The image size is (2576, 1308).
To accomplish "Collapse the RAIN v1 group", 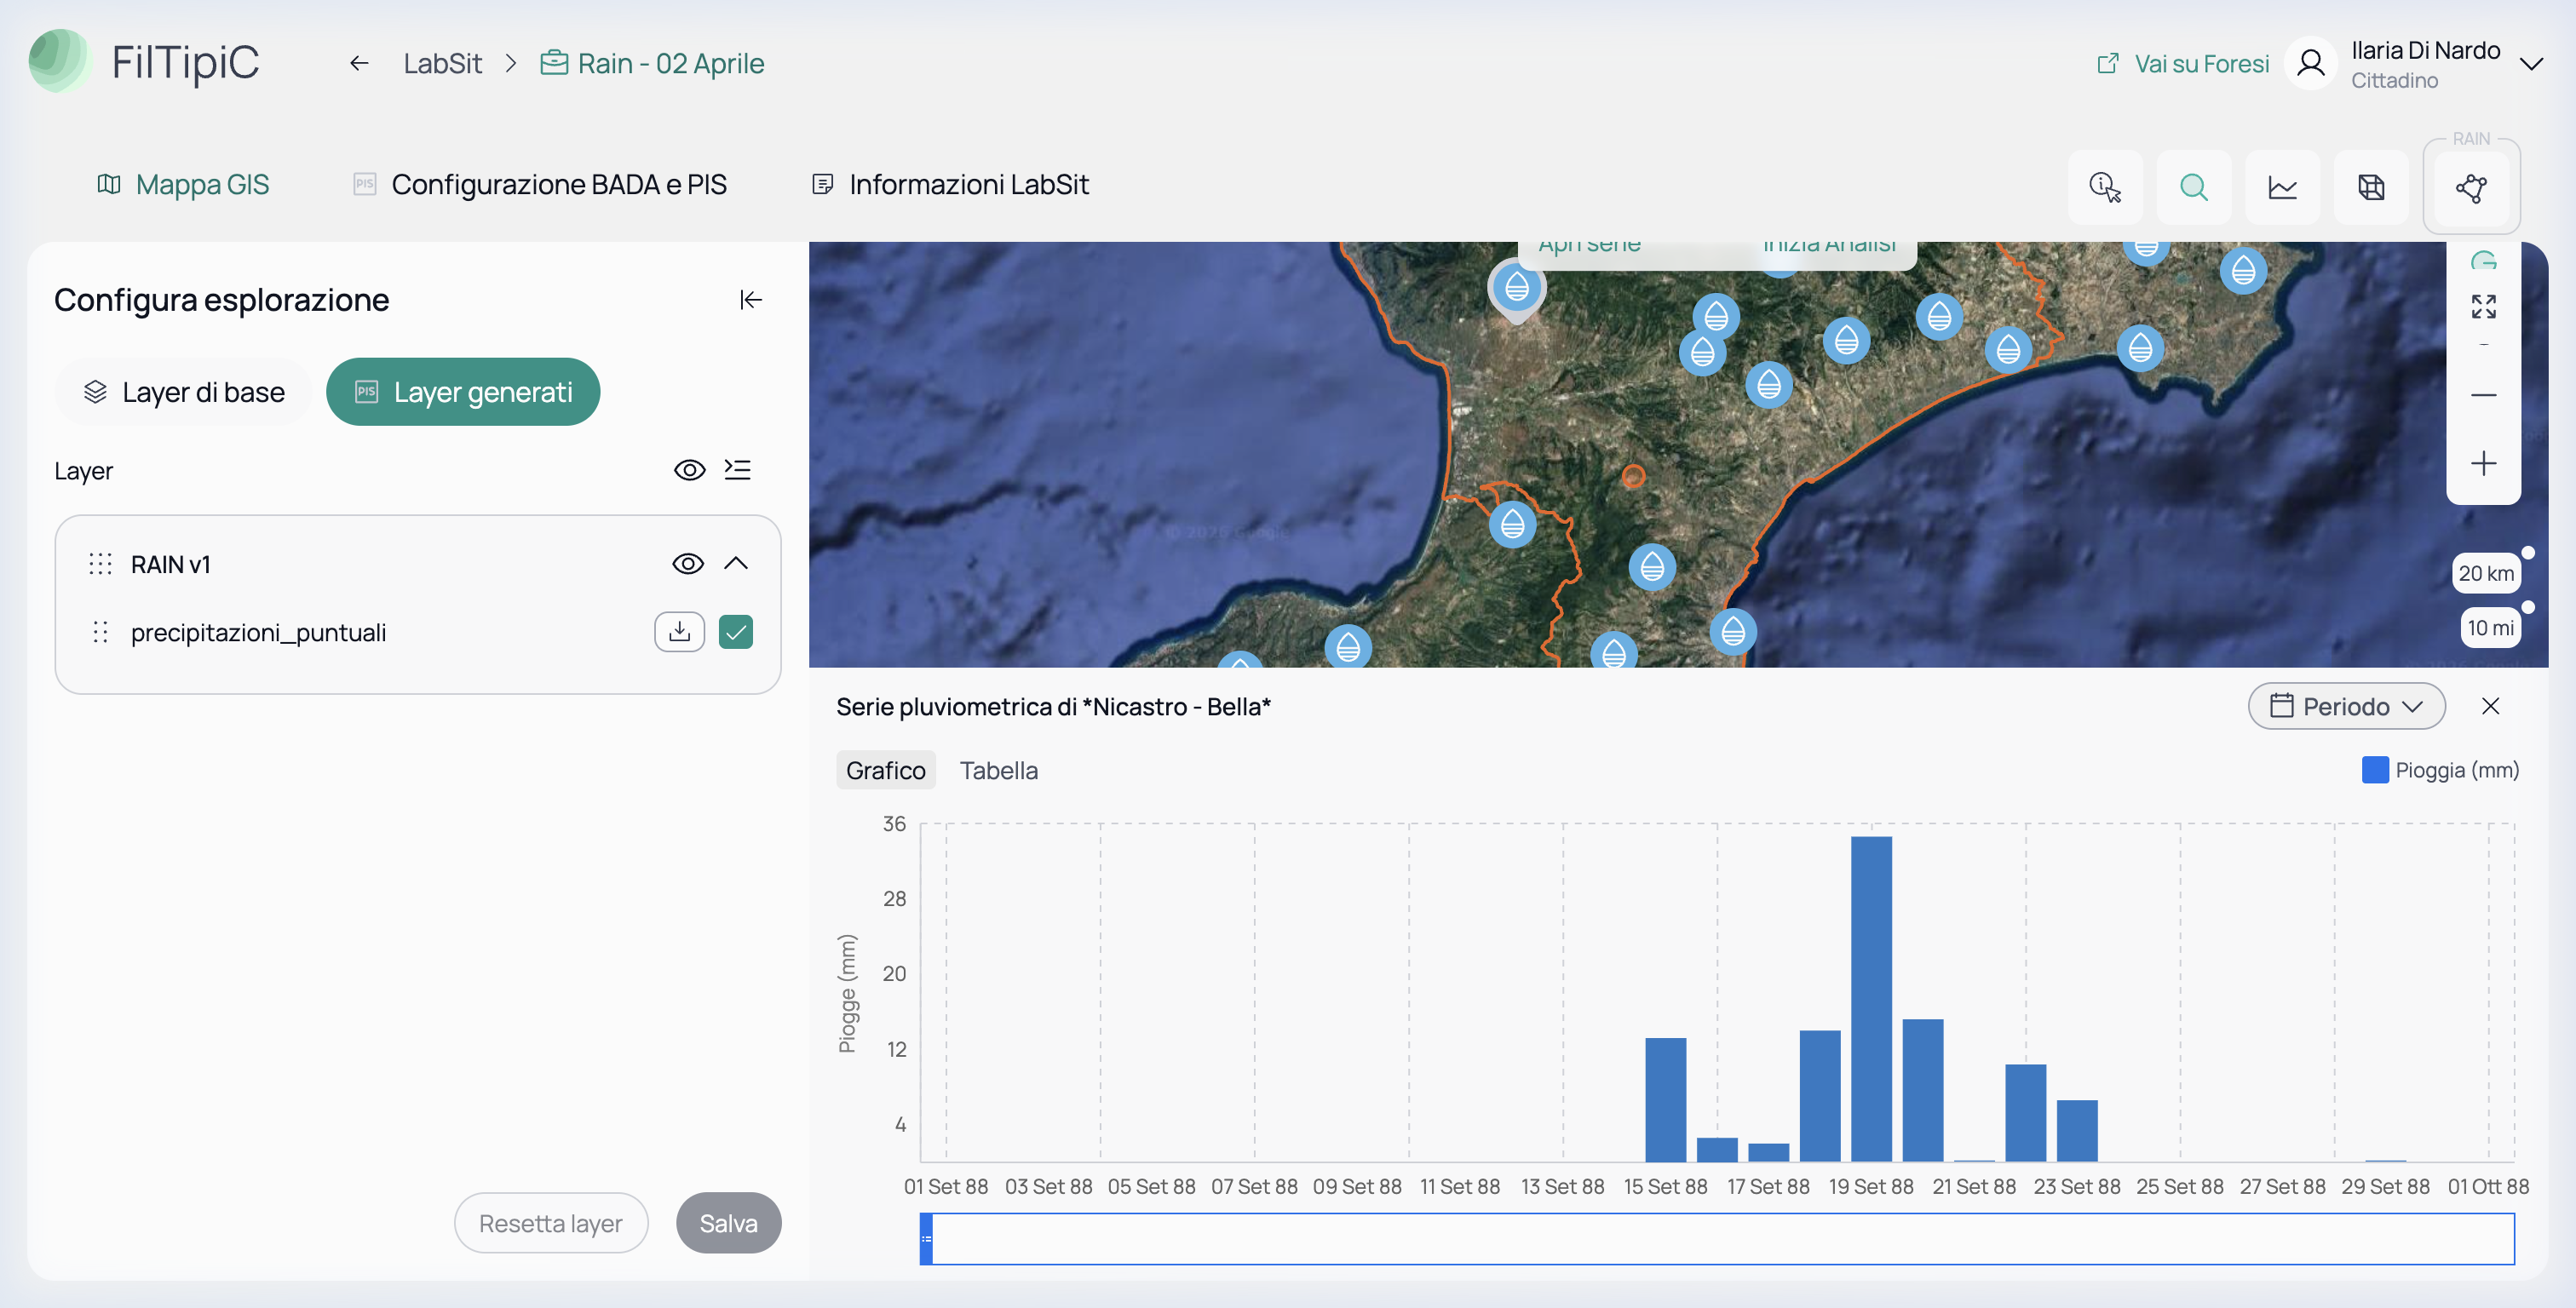I will pyautogui.click(x=736, y=563).
